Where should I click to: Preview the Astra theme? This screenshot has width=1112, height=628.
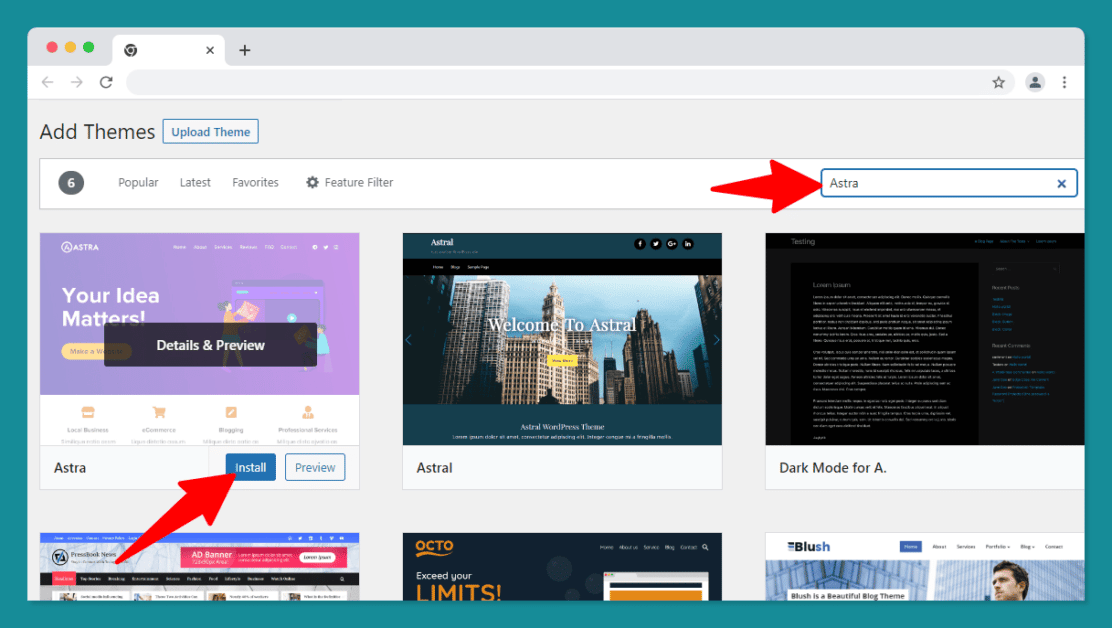pos(315,467)
